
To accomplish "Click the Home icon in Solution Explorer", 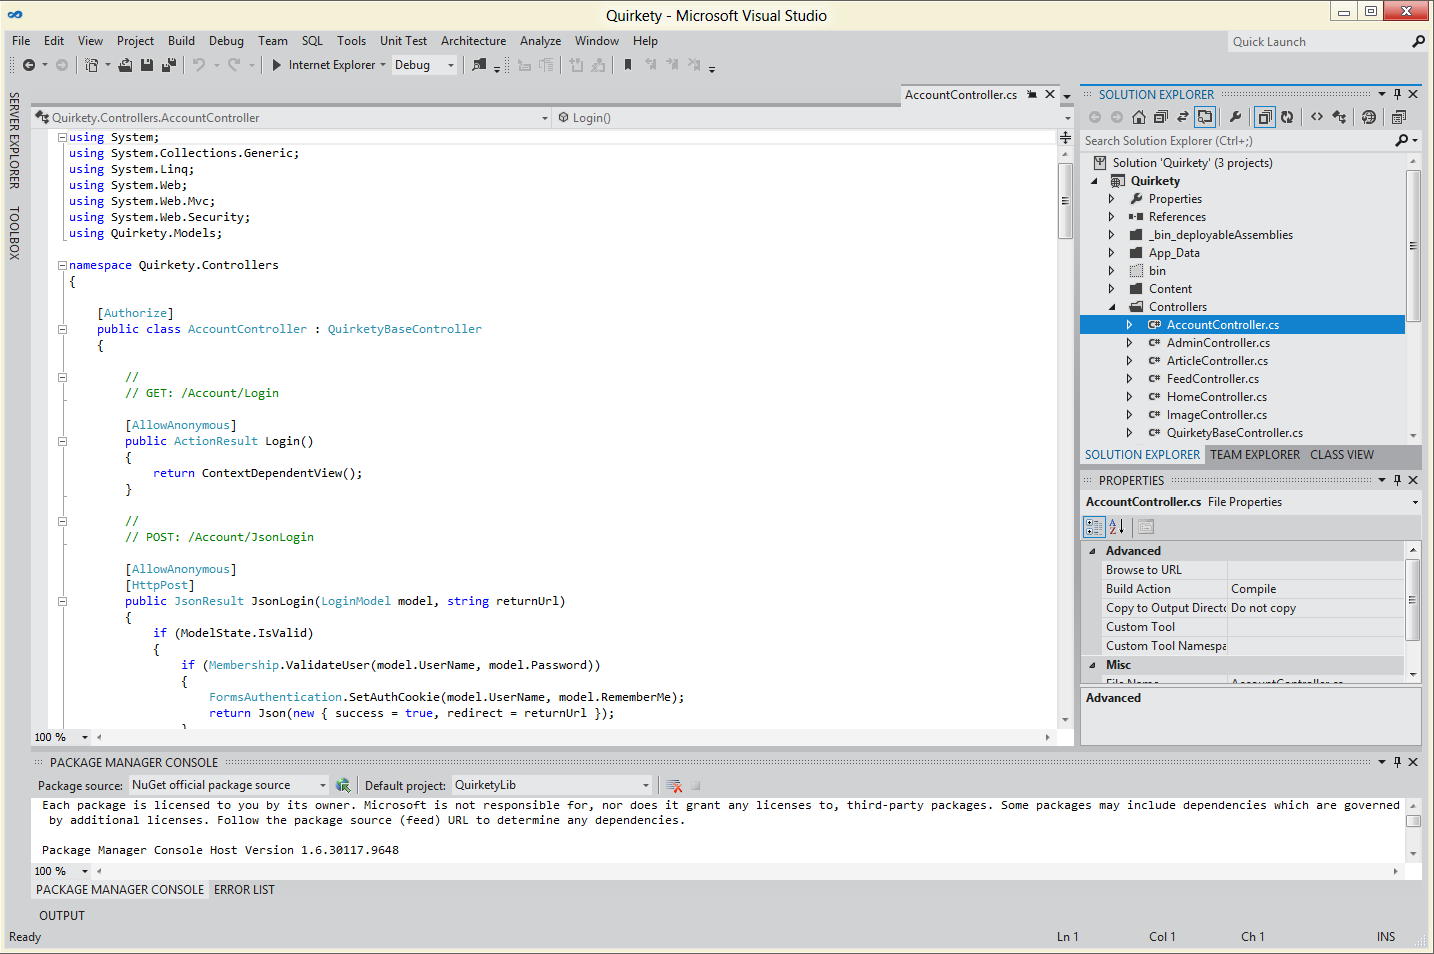I will [x=1139, y=117].
